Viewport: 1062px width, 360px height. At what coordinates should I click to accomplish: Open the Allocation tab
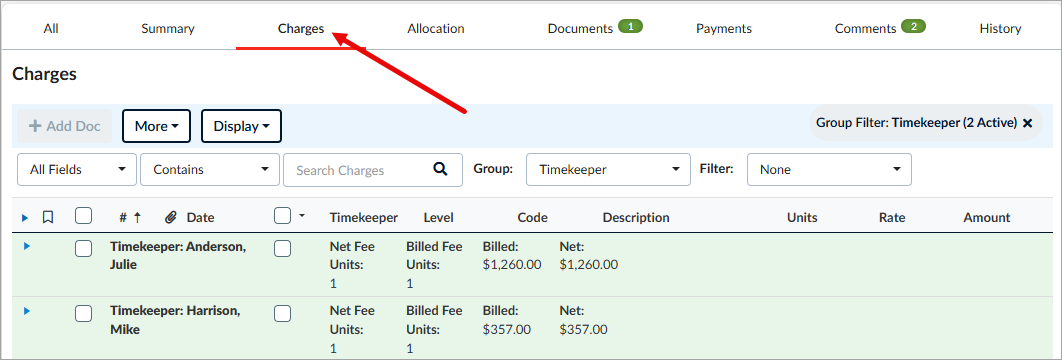(x=436, y=28)
